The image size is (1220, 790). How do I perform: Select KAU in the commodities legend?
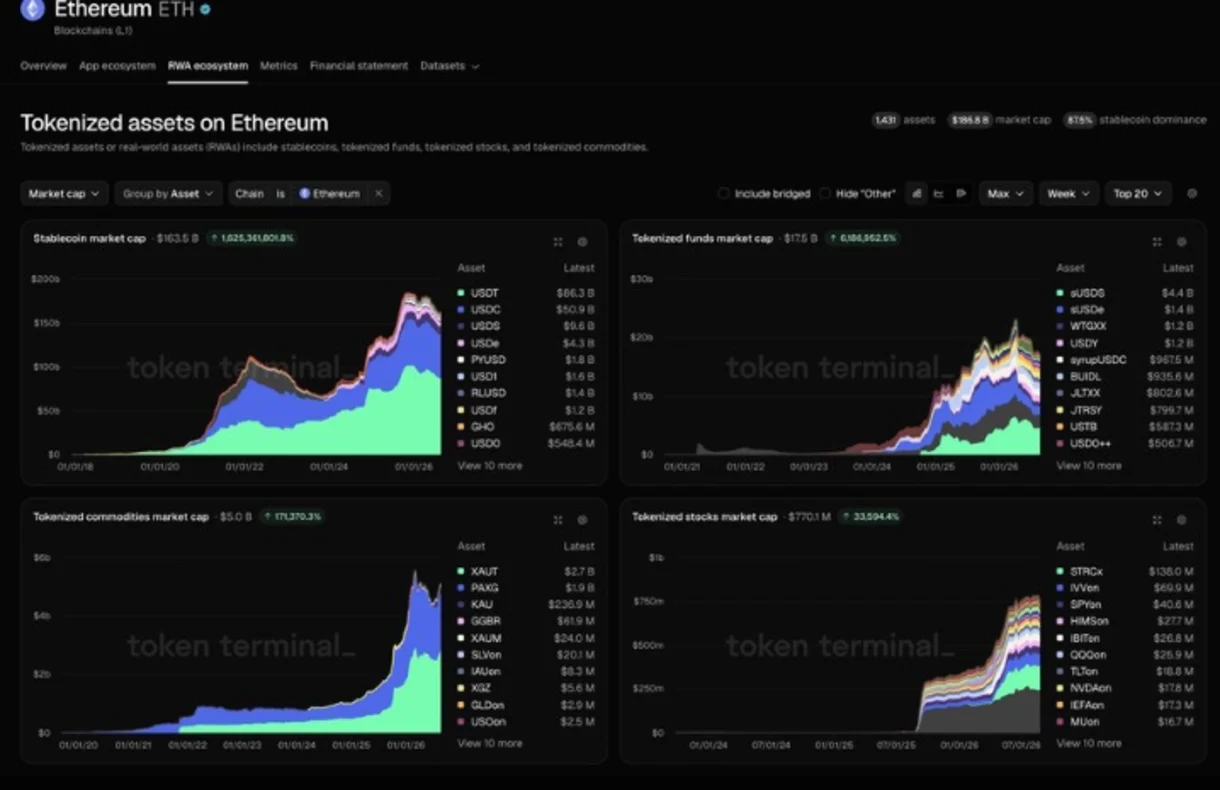481,605
